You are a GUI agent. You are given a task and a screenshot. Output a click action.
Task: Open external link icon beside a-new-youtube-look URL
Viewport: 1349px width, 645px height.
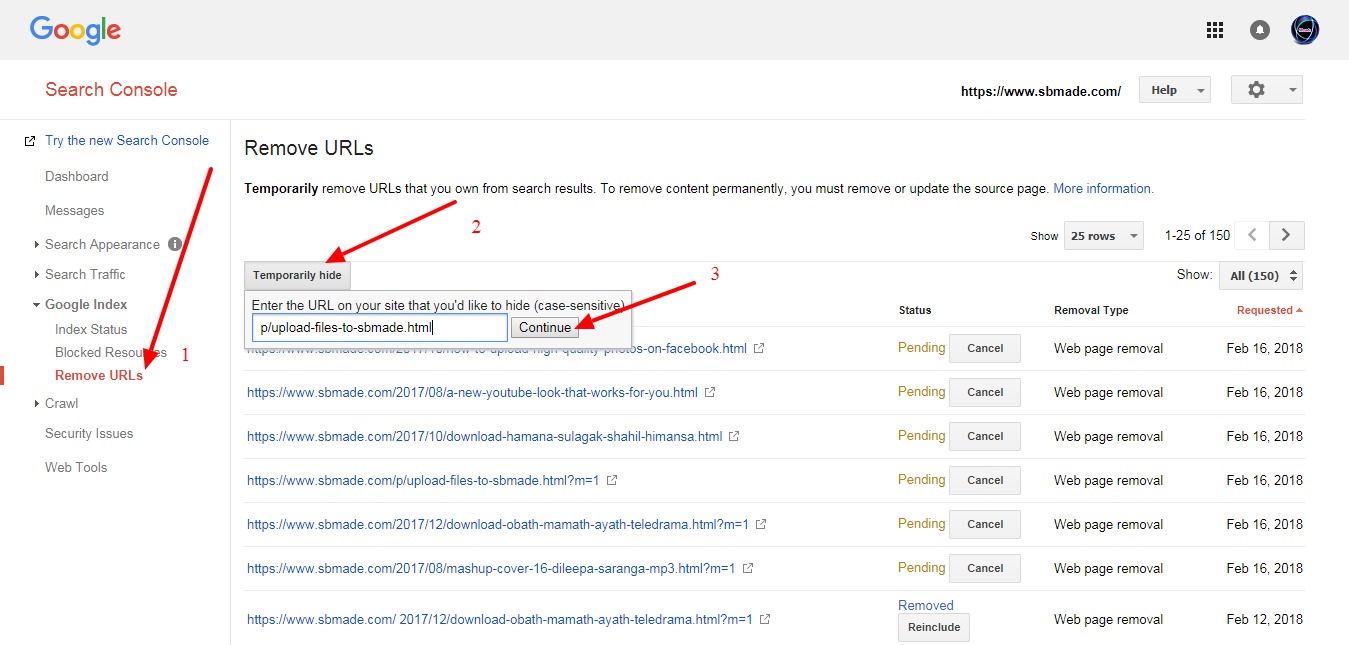710,392
